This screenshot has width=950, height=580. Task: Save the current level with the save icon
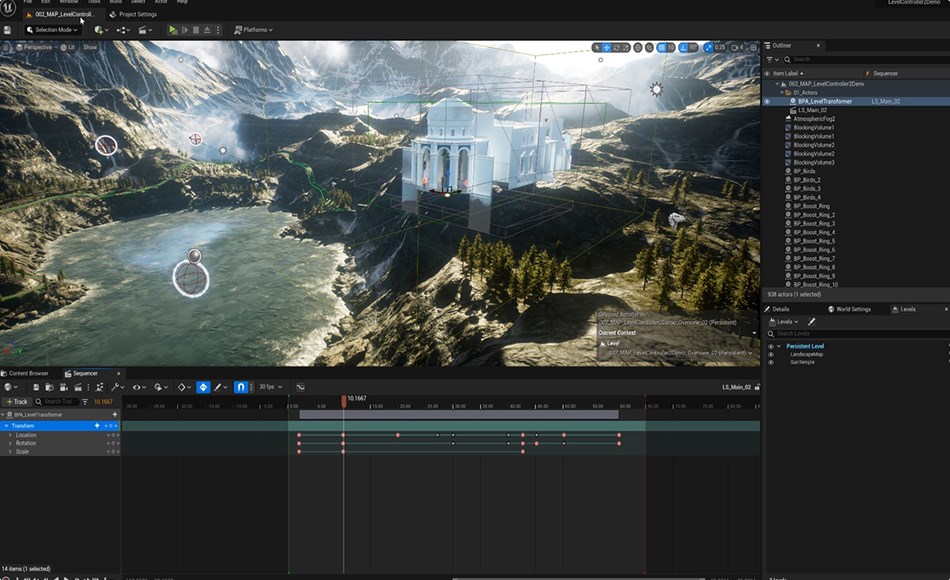[8, 30]
